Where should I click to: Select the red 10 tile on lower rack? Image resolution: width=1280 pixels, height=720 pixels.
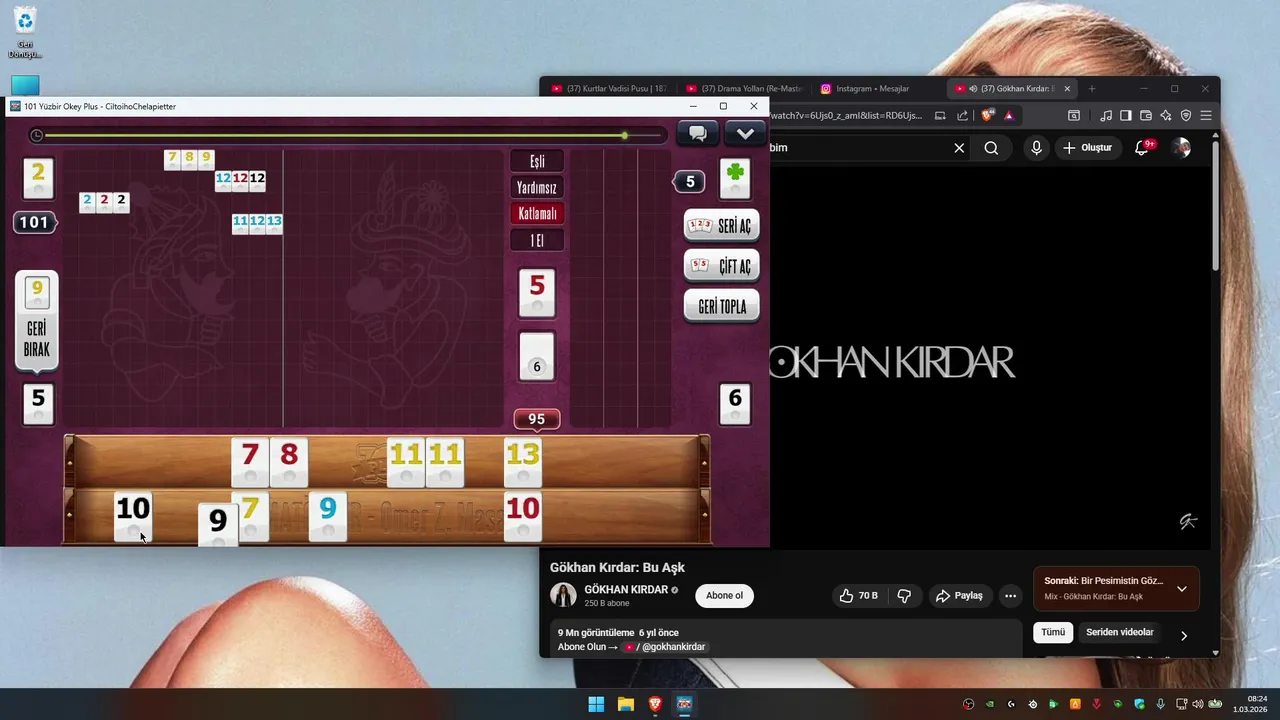[x=523, y=516]
